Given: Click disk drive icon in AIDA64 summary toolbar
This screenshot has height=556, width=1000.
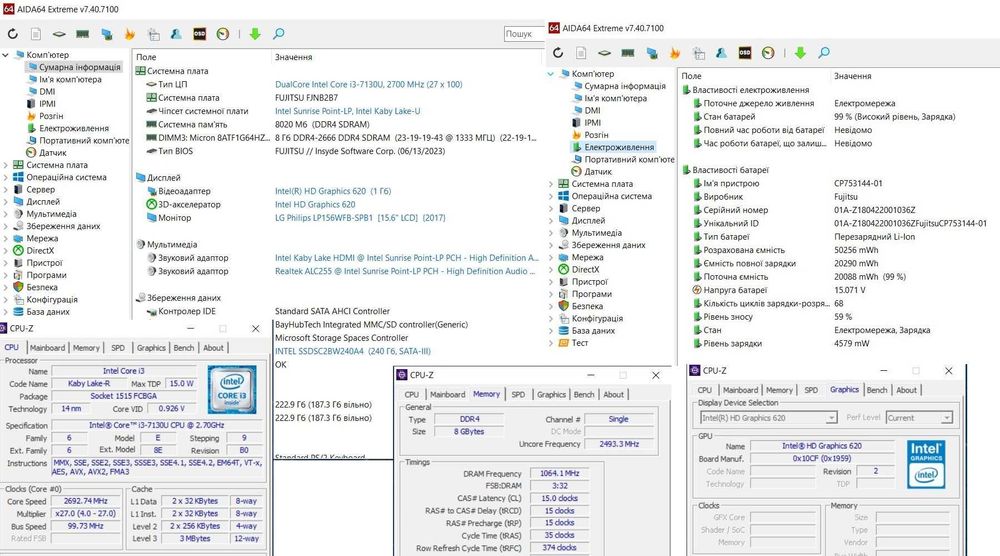Looking at the screenshot, I should 59,34.
